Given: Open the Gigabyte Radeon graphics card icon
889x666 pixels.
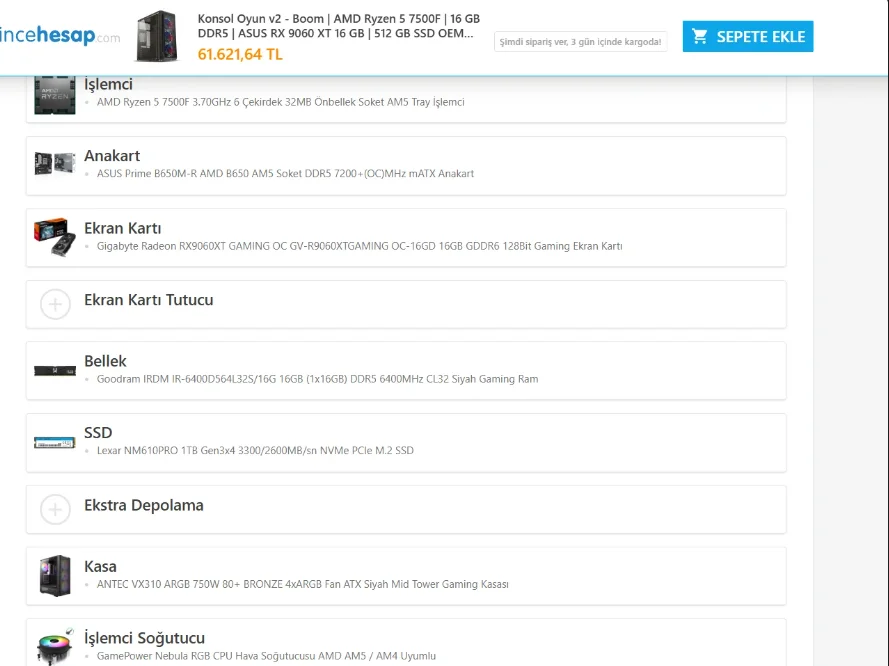Looking at the screenshot, I should pos(54,237).
